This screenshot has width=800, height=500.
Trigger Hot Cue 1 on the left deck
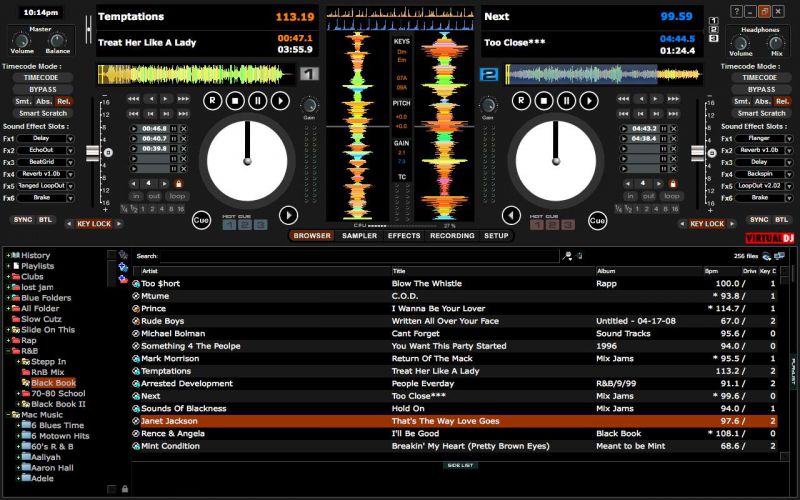(230, 224)
